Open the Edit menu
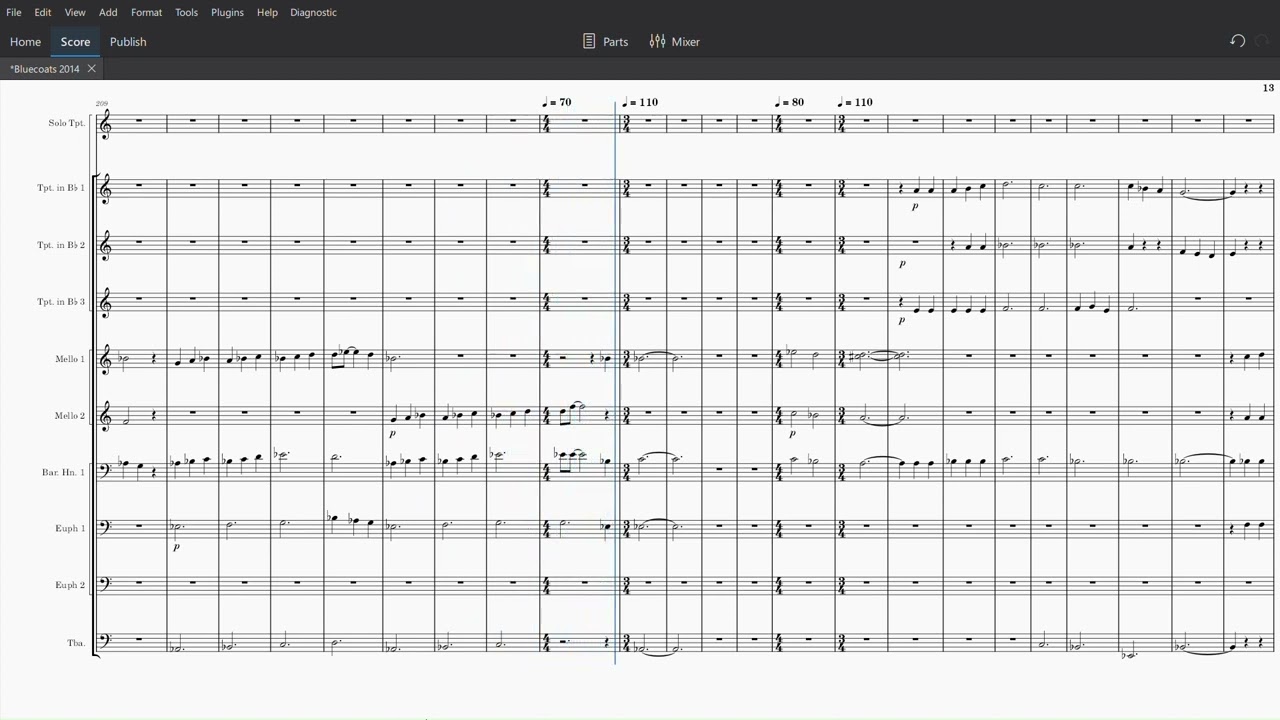 point(43,12)
